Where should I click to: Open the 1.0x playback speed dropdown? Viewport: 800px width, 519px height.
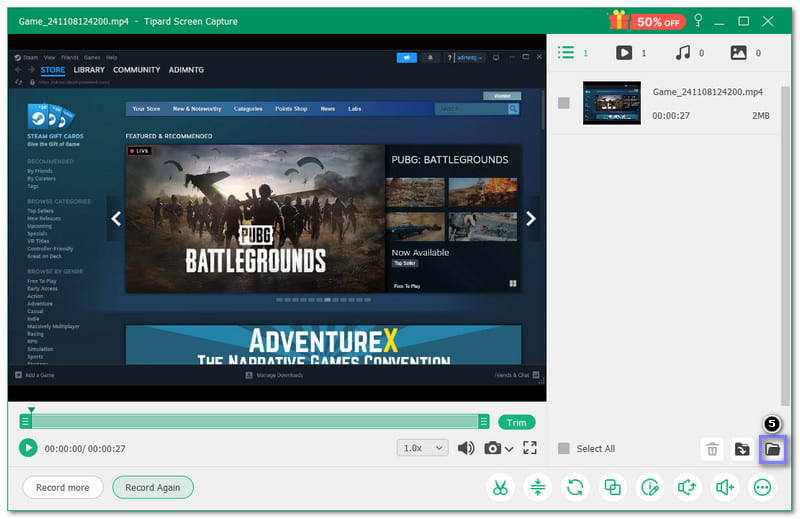coord(422,448)
